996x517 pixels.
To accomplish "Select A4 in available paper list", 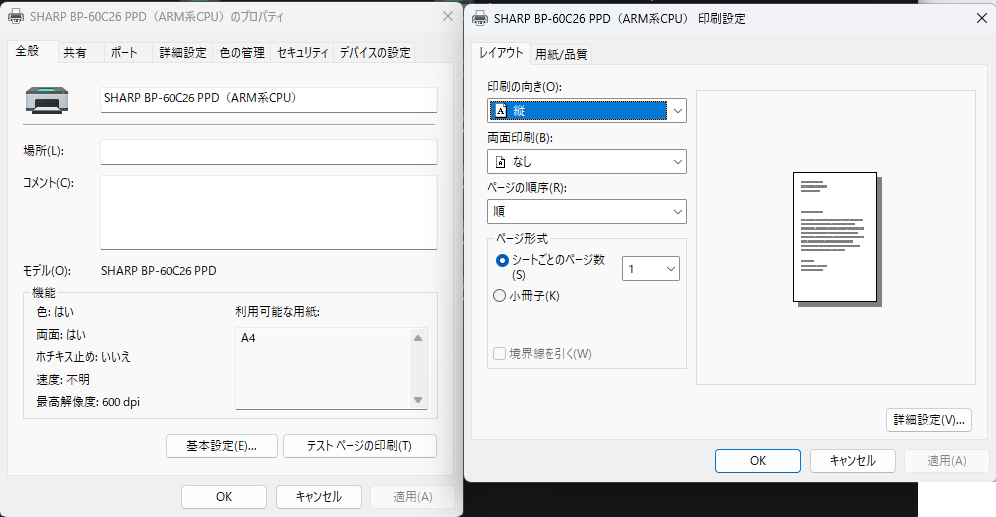I will click(248, 338).
